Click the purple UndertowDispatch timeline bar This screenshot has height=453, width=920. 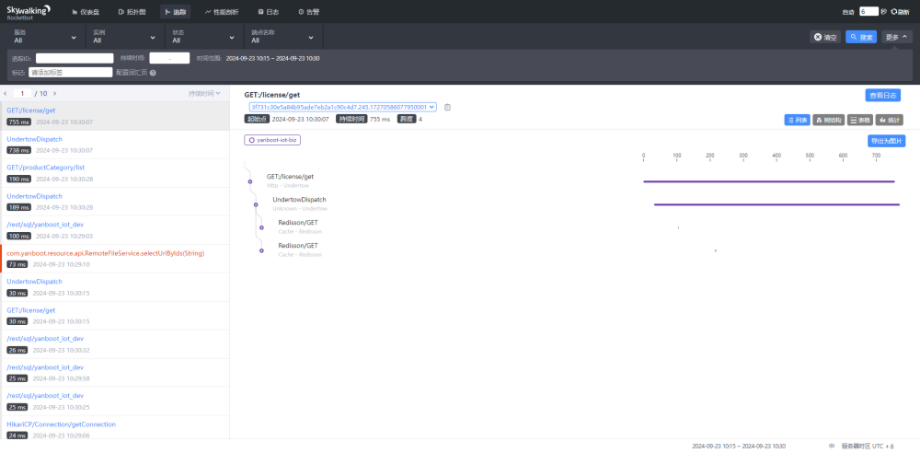(x=776, y=204)
